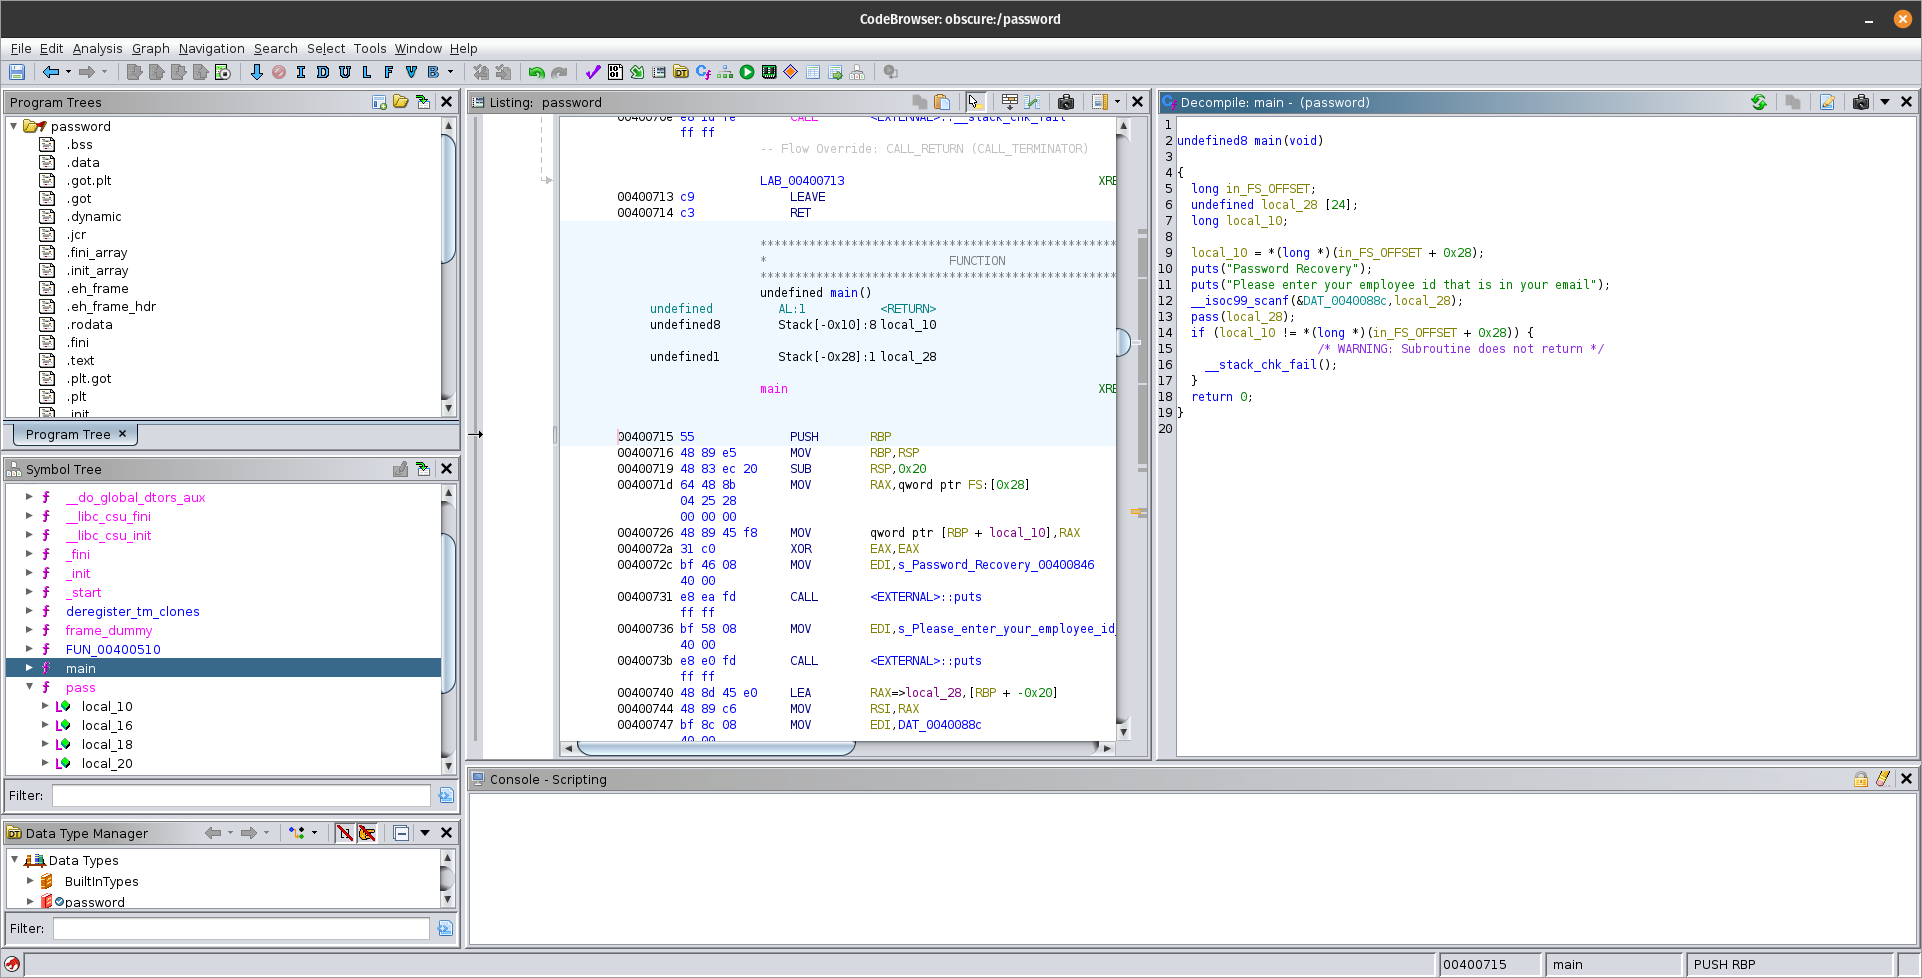Viewport: 1922px width, 978px height.
Task: Open the Decompile panel dropdown menu arrow
Action: (x=1885, y=102)
